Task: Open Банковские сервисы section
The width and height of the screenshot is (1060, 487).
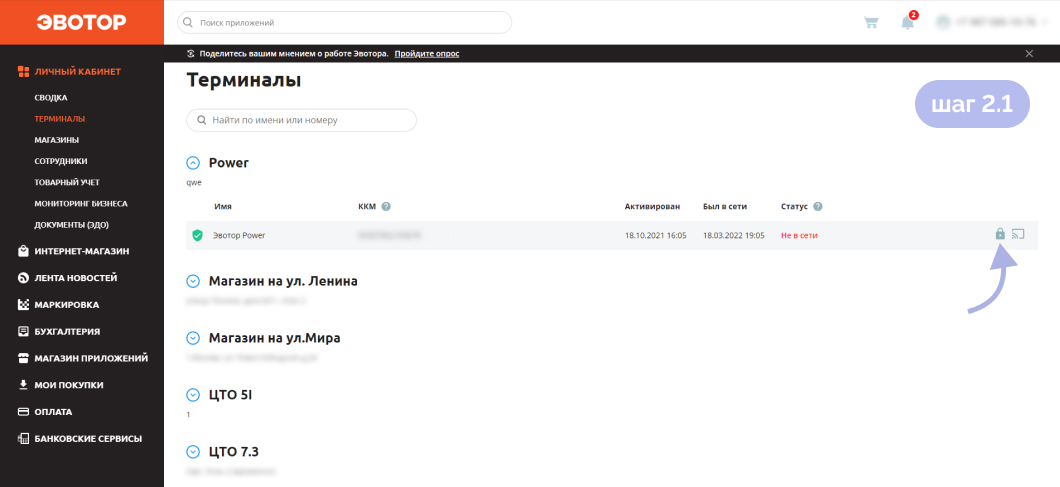Action: coord(89,438)
